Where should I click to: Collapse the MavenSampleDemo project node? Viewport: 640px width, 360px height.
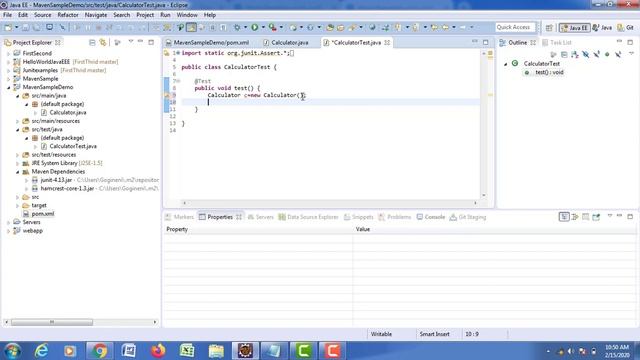pos(9,87)
